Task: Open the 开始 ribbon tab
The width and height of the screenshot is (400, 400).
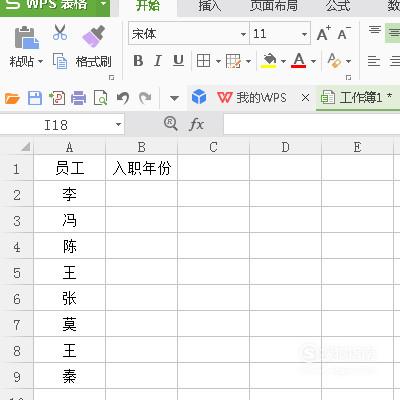Action: (x=148, y=6)
